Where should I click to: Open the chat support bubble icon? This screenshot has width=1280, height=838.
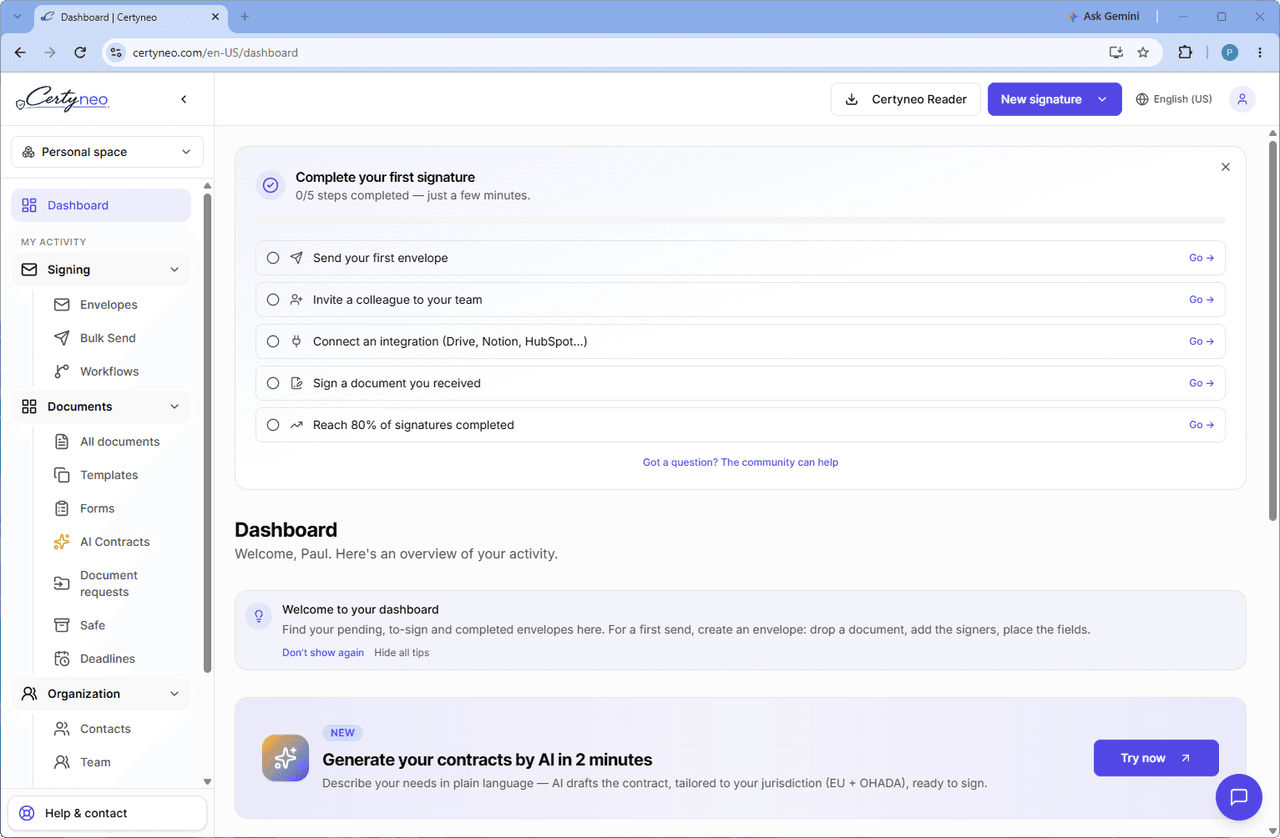point(1239,797)
